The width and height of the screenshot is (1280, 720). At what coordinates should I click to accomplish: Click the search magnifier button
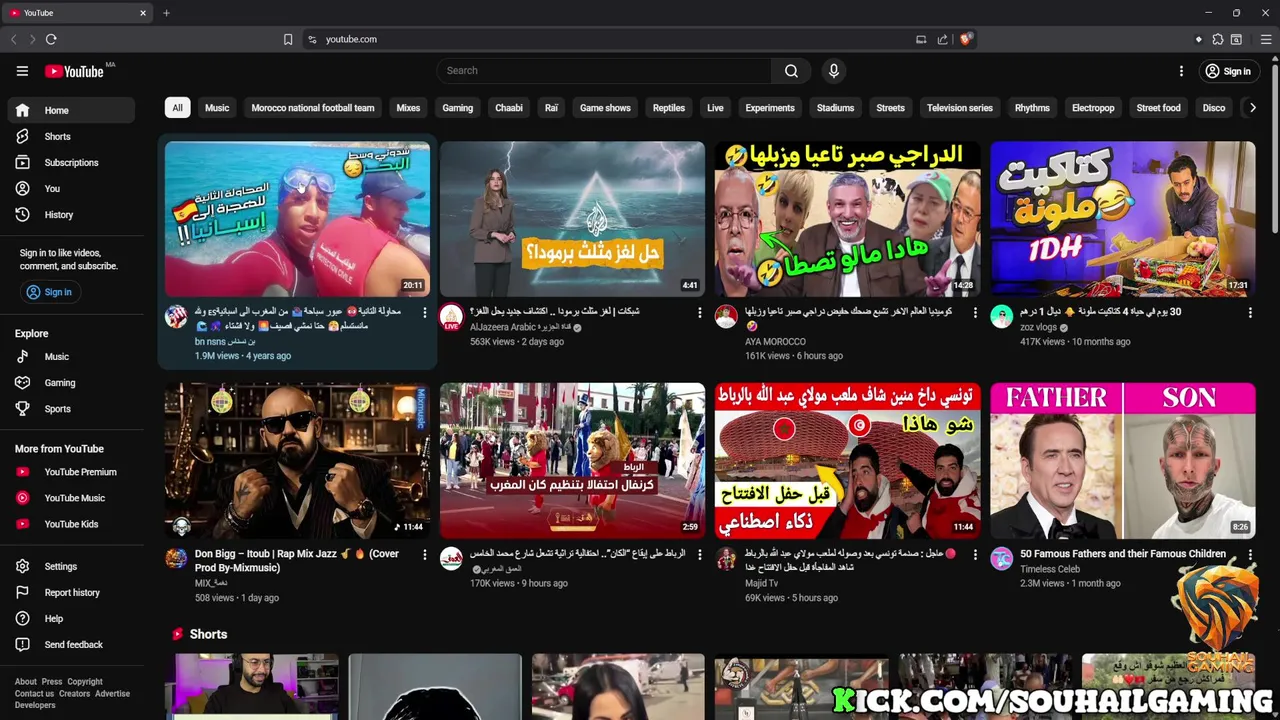tap(791, 71)
